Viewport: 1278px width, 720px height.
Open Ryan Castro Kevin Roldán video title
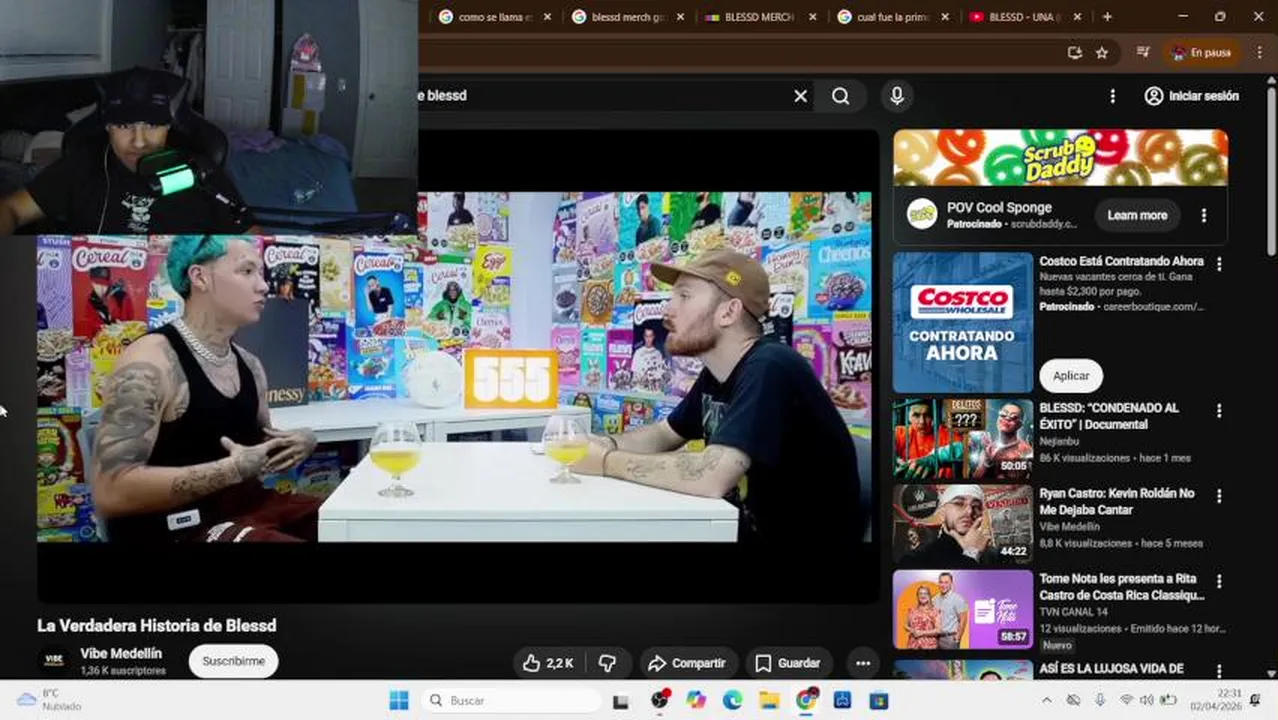coord(1117,502)
